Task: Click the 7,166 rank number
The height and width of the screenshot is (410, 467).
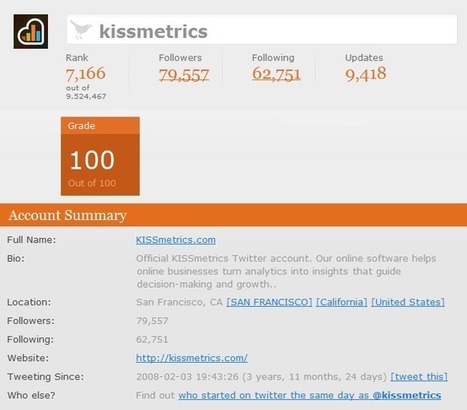Action: [86, 74]
